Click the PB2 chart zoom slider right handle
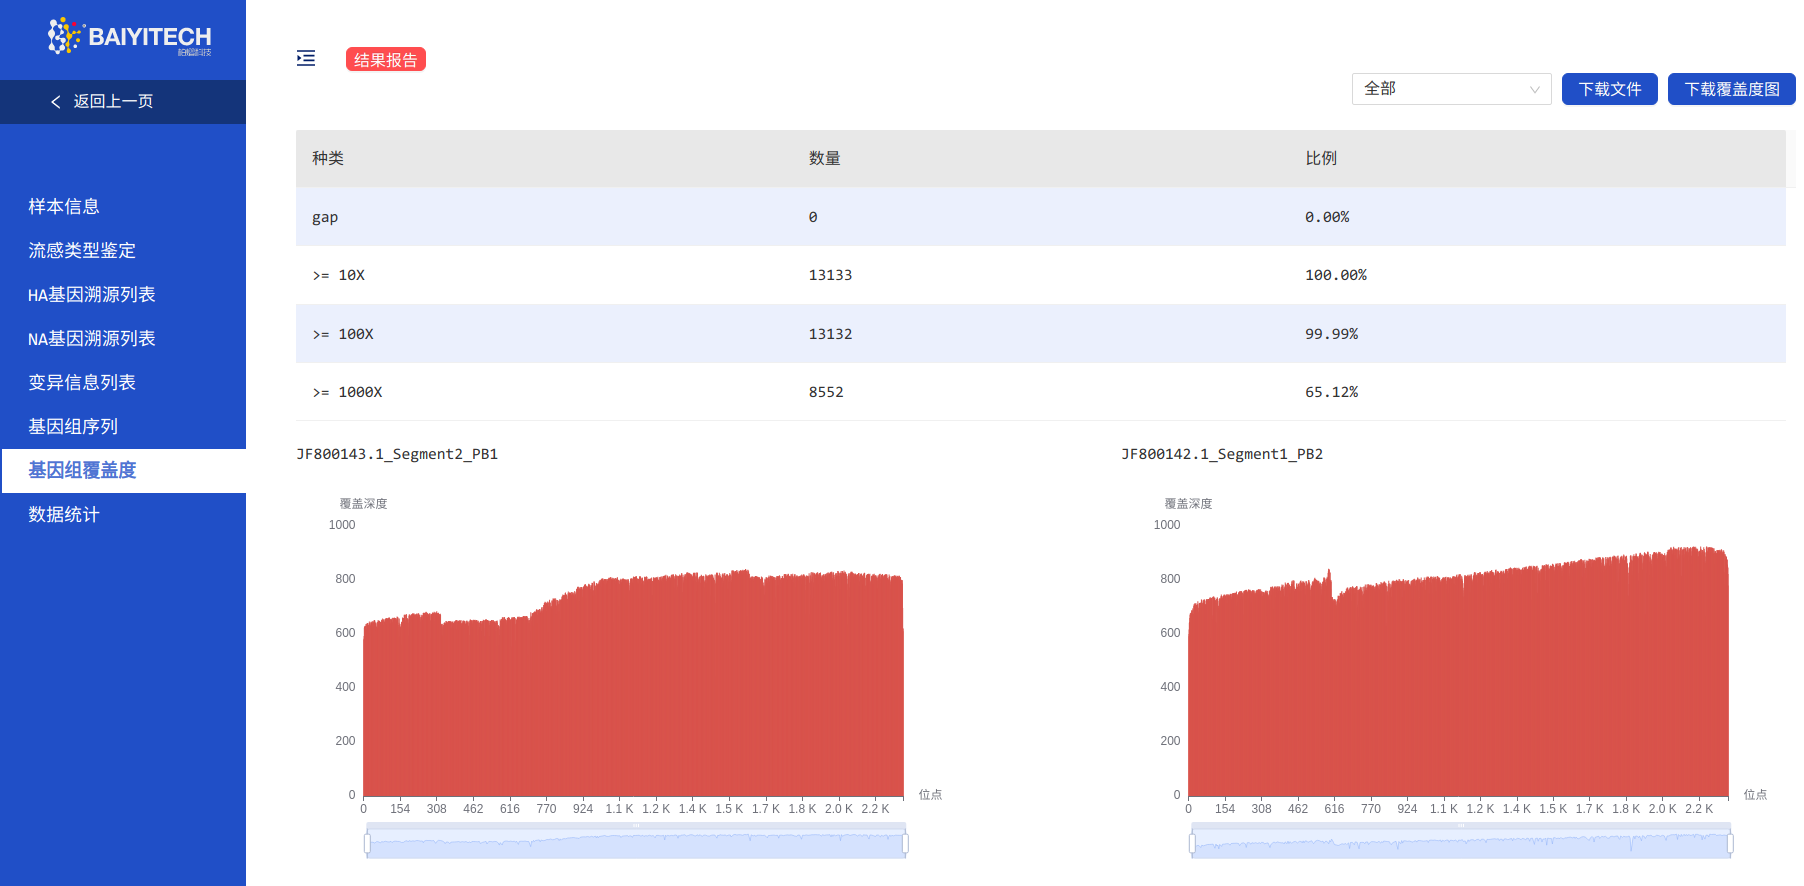The image size is (1804, 886). coord(1730,844)
